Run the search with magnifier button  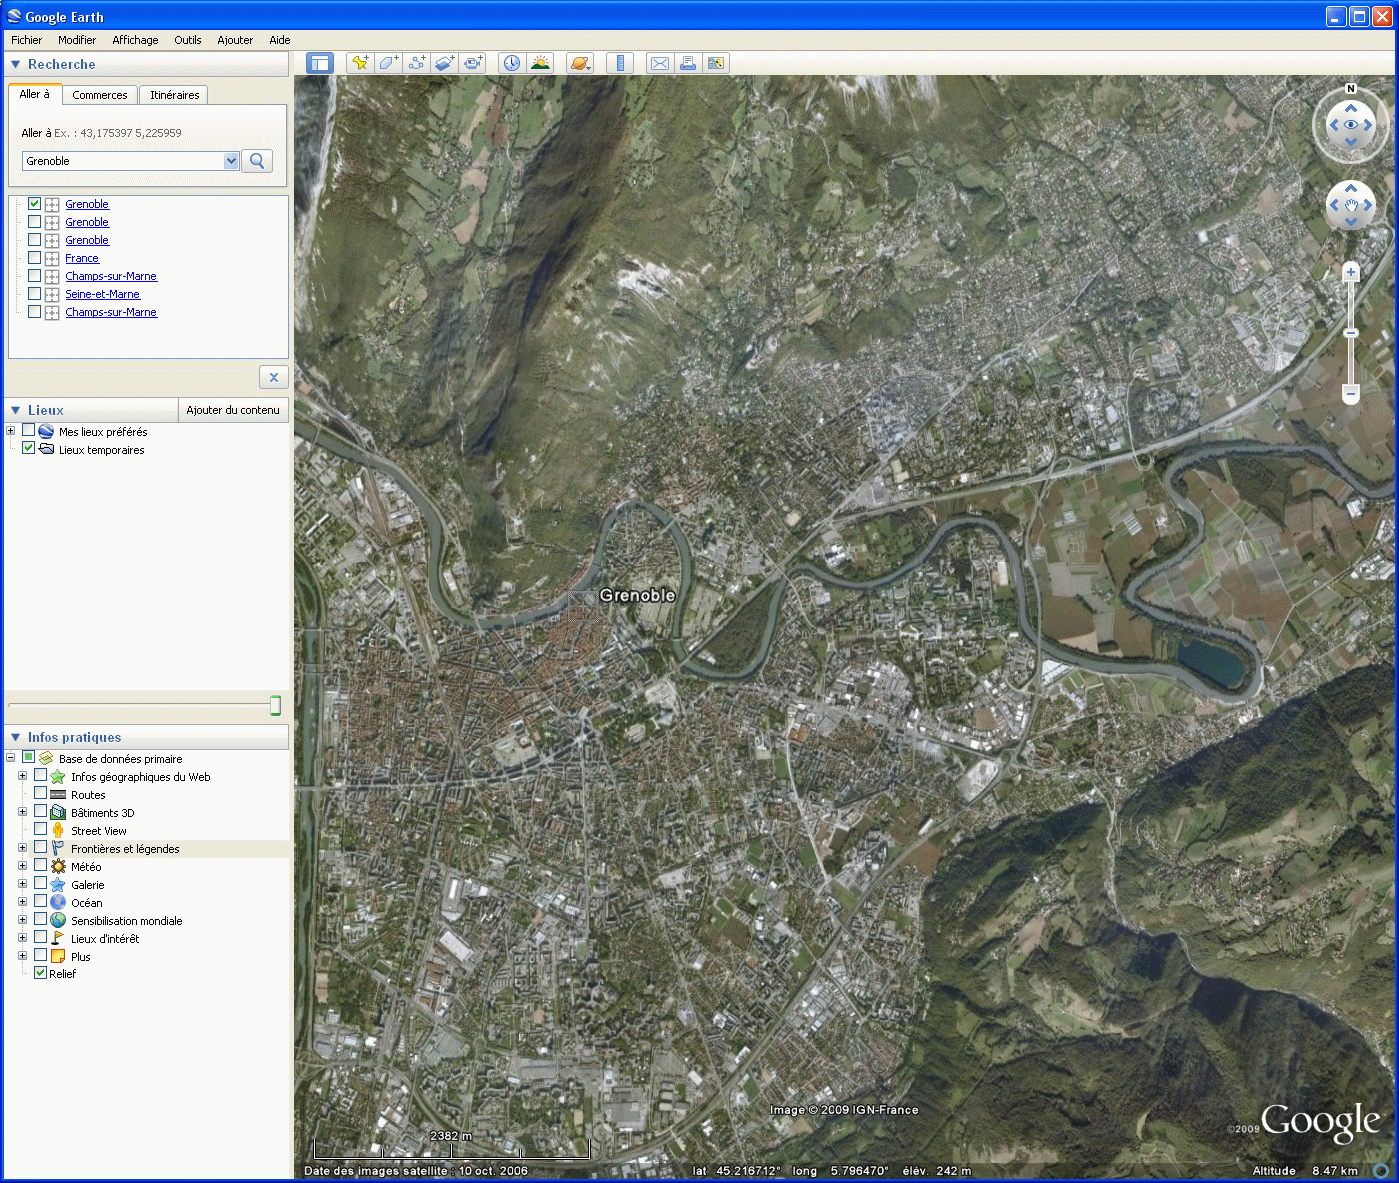pos(257,161)
